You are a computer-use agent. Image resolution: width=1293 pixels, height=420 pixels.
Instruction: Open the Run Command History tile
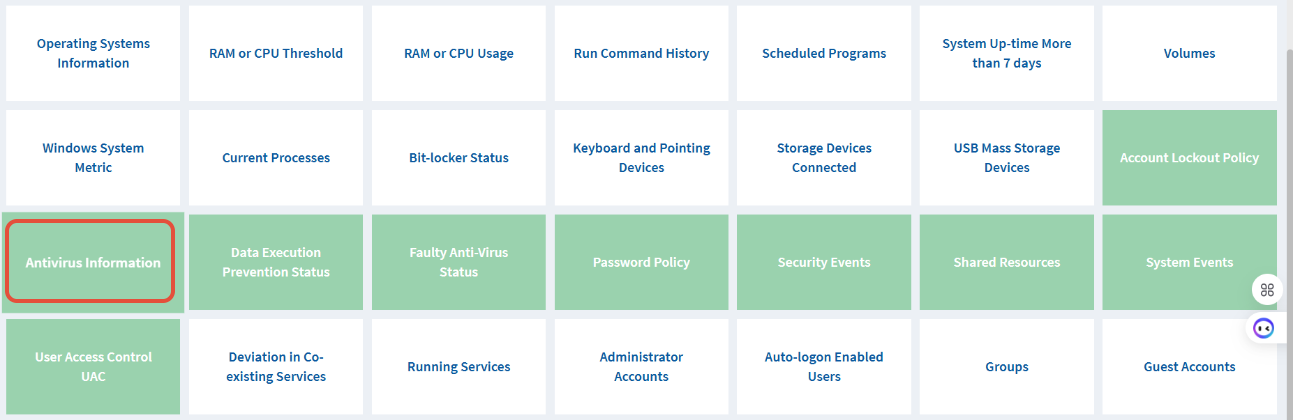[x=641, y=53]
